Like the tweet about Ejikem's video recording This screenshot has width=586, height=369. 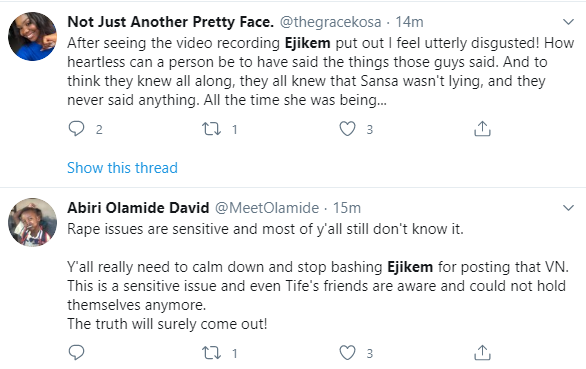(347, 129)
